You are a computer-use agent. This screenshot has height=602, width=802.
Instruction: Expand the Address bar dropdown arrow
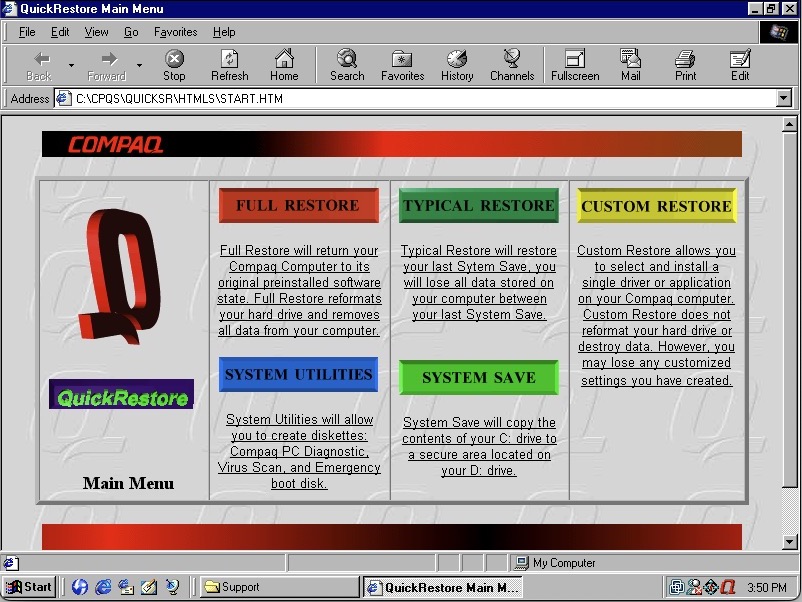click(784, 99)
